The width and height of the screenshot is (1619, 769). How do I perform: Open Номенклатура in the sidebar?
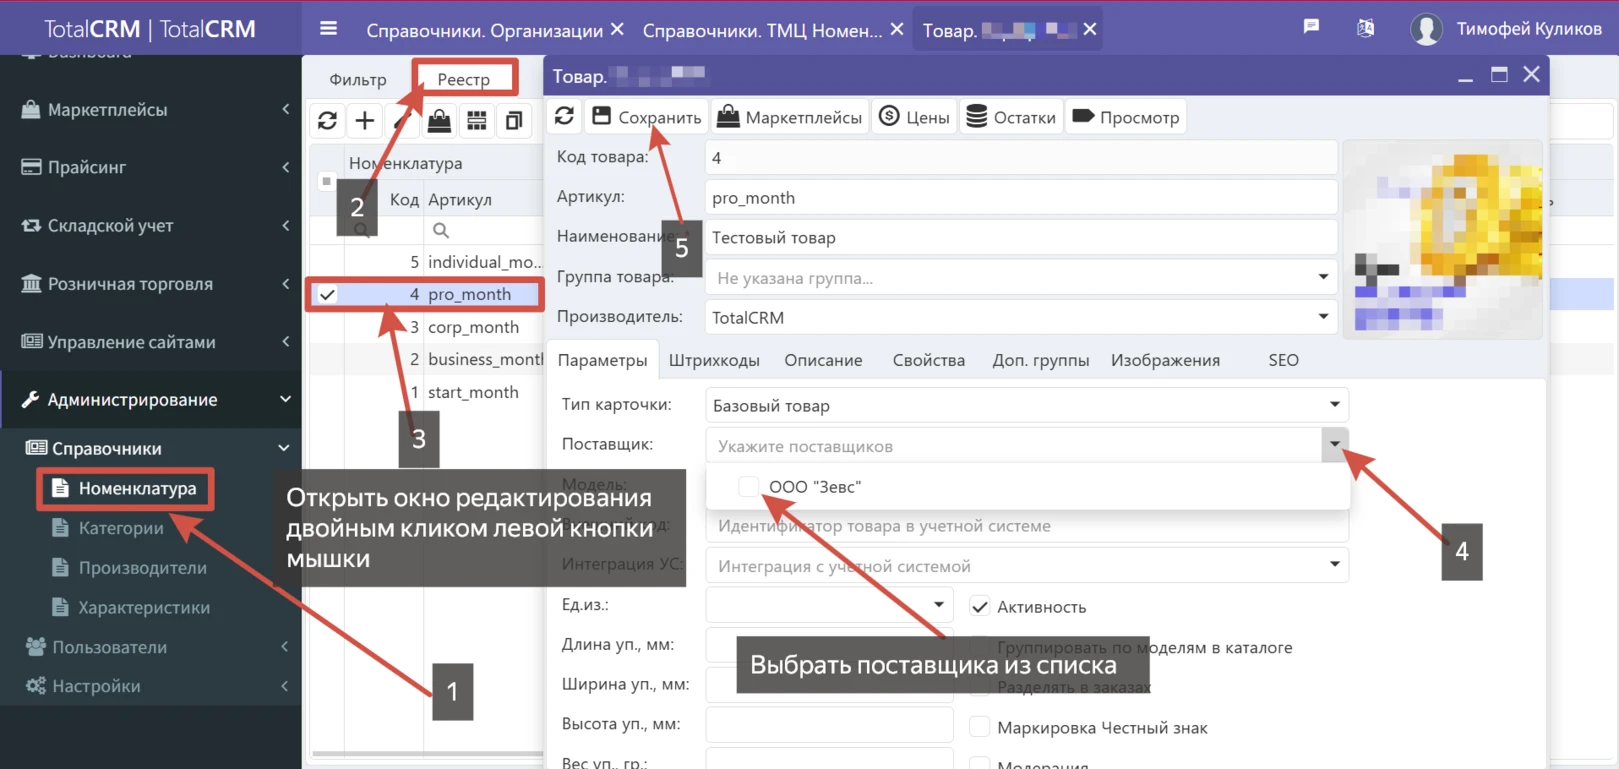click(137, 489)
